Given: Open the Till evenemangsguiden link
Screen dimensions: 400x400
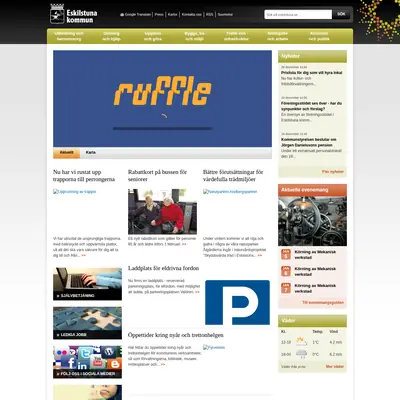Looking at the screenshot, I should (323, 303).
